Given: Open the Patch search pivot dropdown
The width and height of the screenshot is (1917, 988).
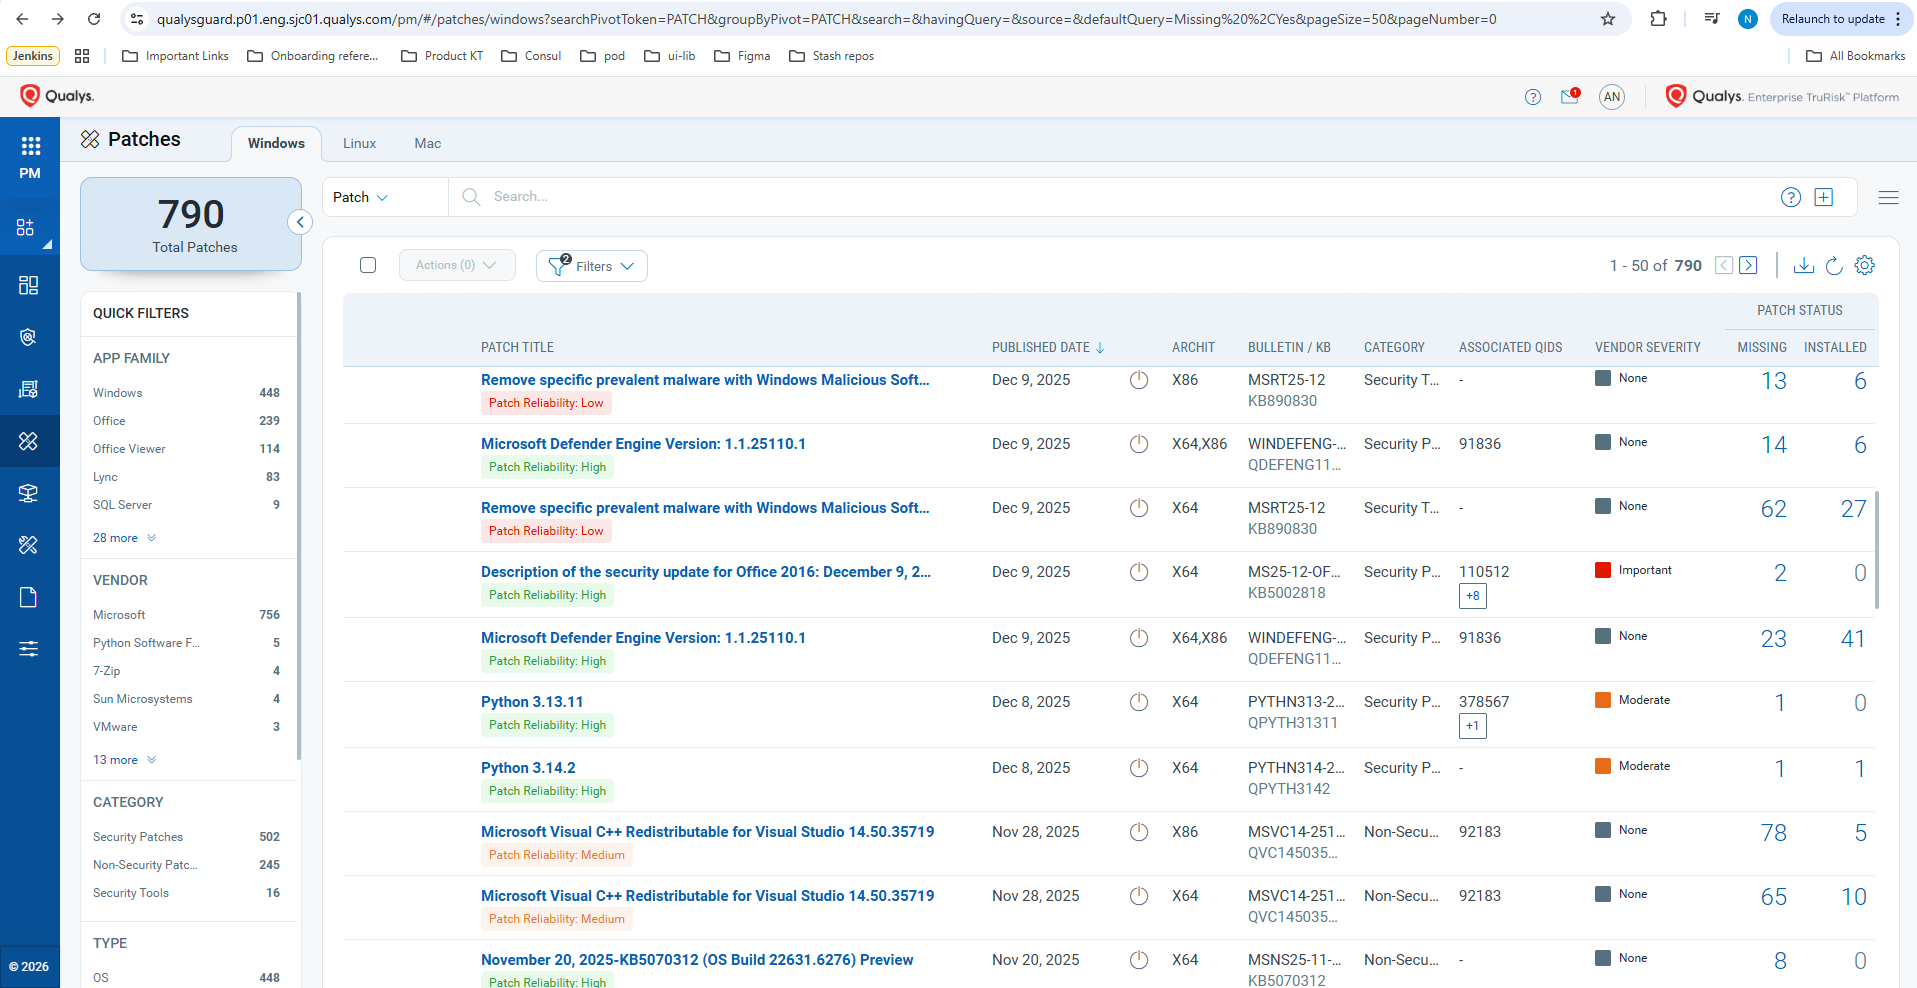Looking at the screenshot, I should click(361, 197).
